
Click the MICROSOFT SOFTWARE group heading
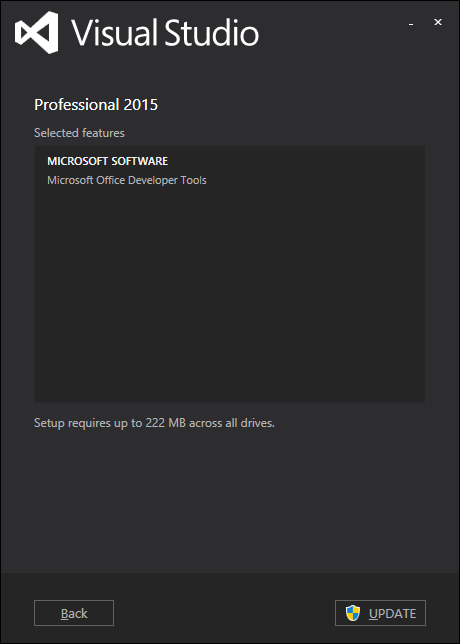(108, 161)
